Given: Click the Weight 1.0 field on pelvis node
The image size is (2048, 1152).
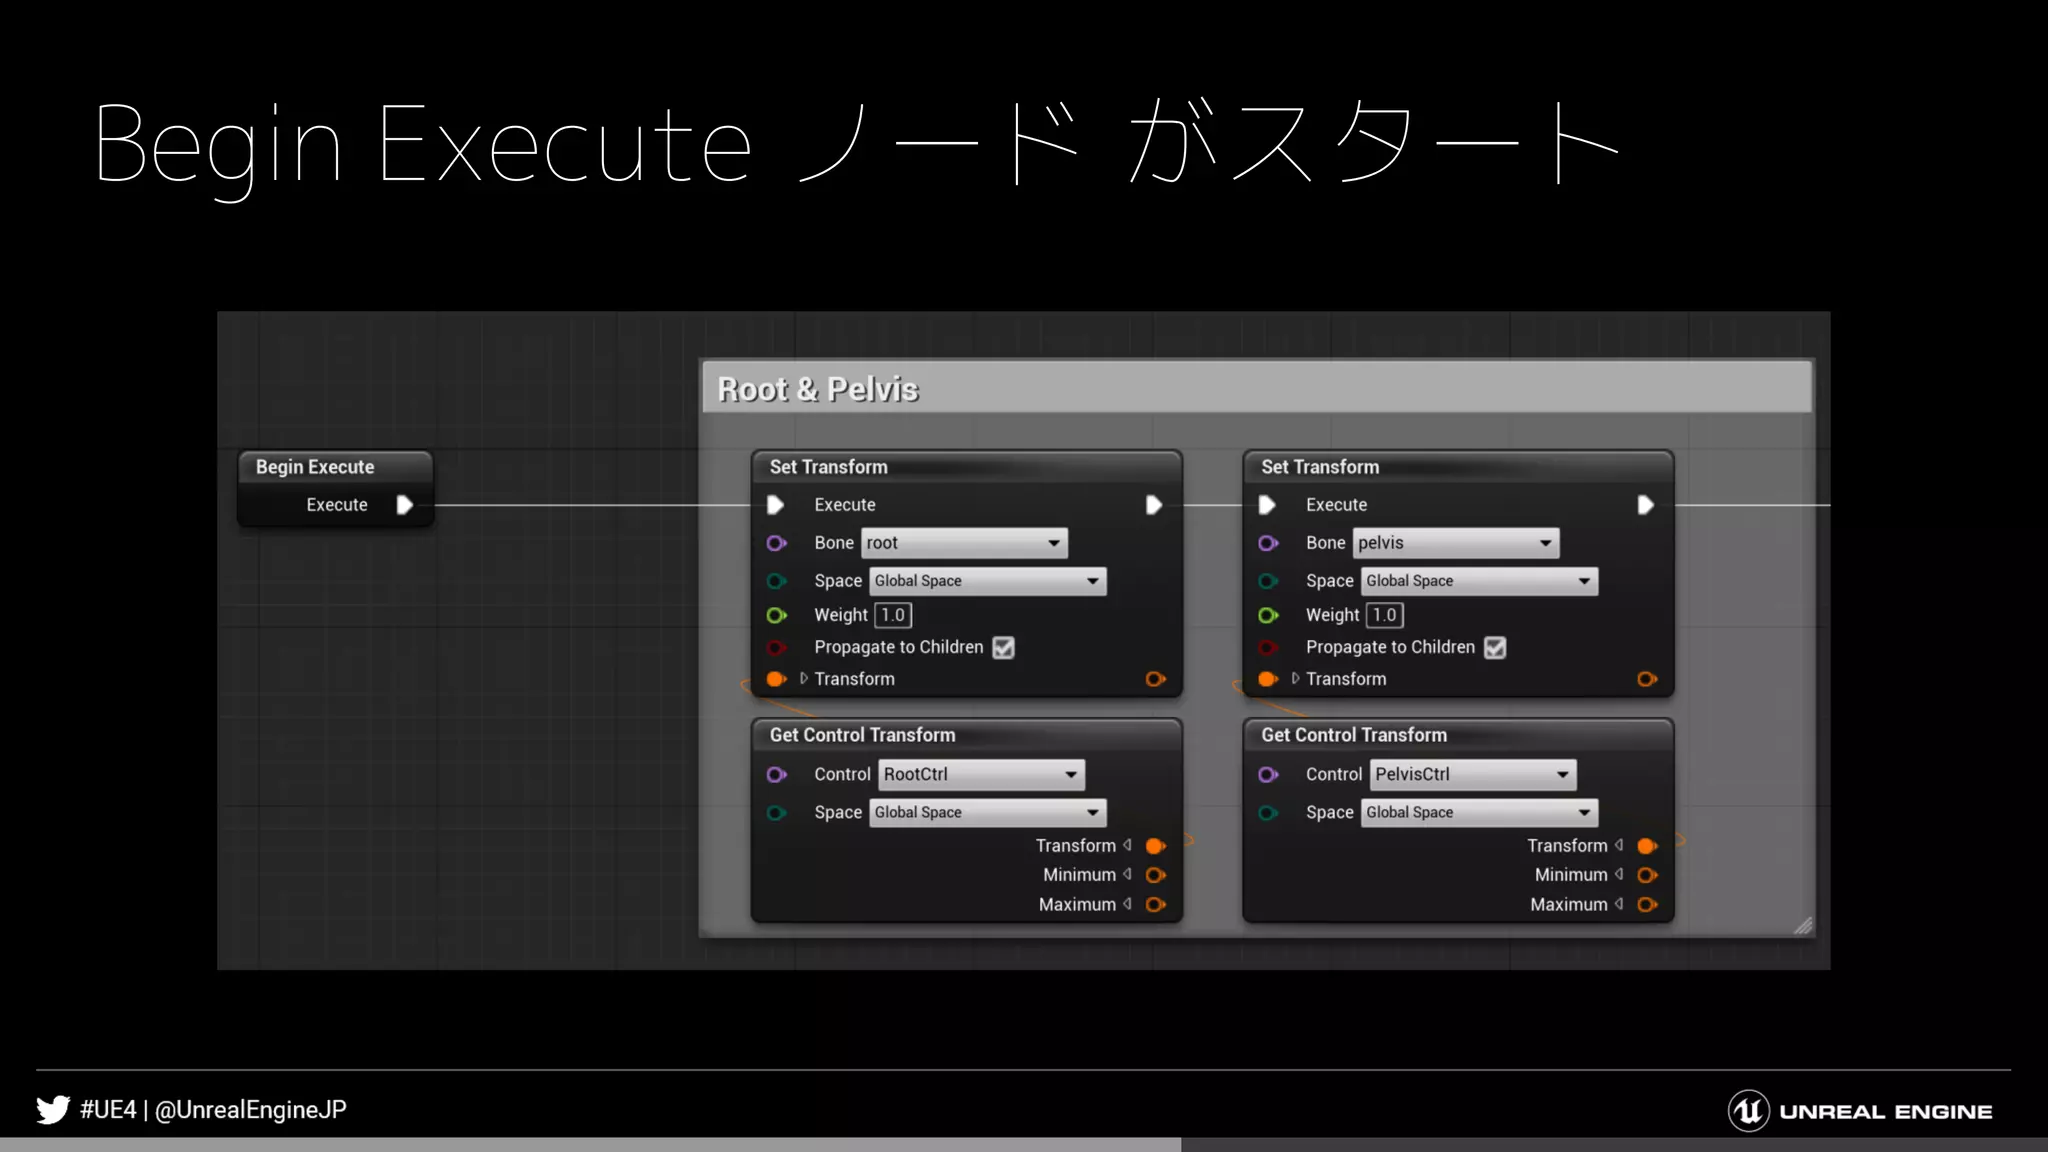Looking at the screenshot, I should point(1385,616).
